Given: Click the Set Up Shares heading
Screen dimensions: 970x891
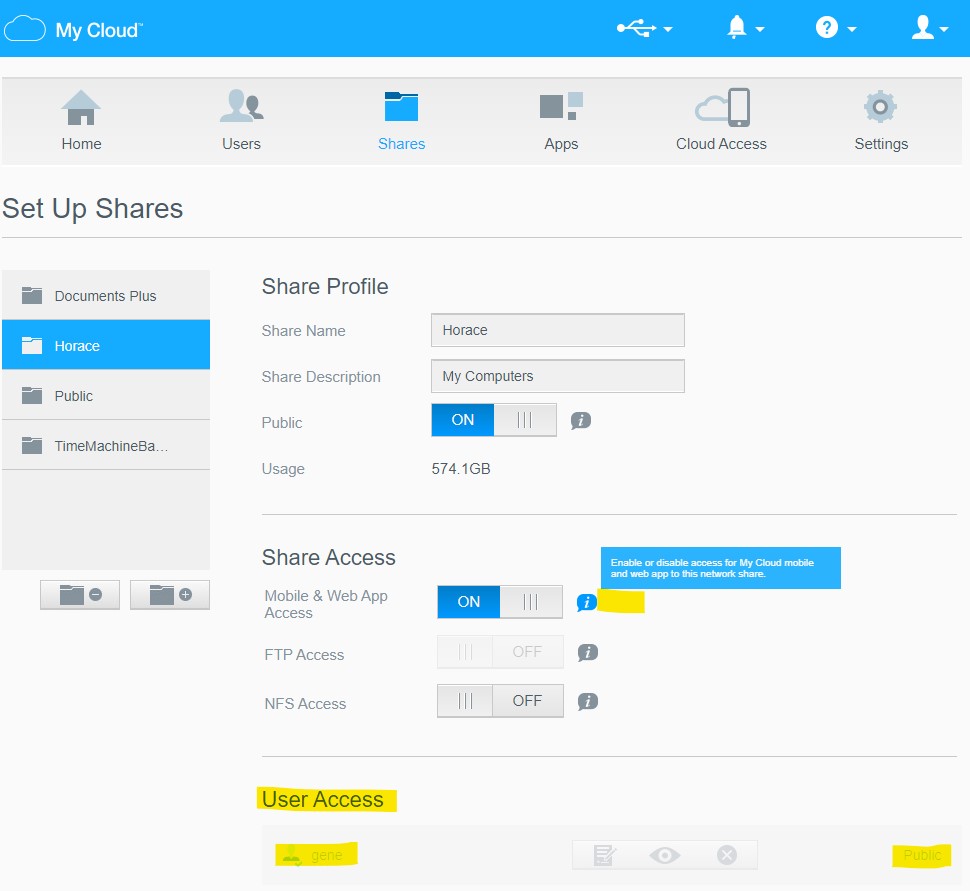Looking at the screenshot, I should pos(93,209).
